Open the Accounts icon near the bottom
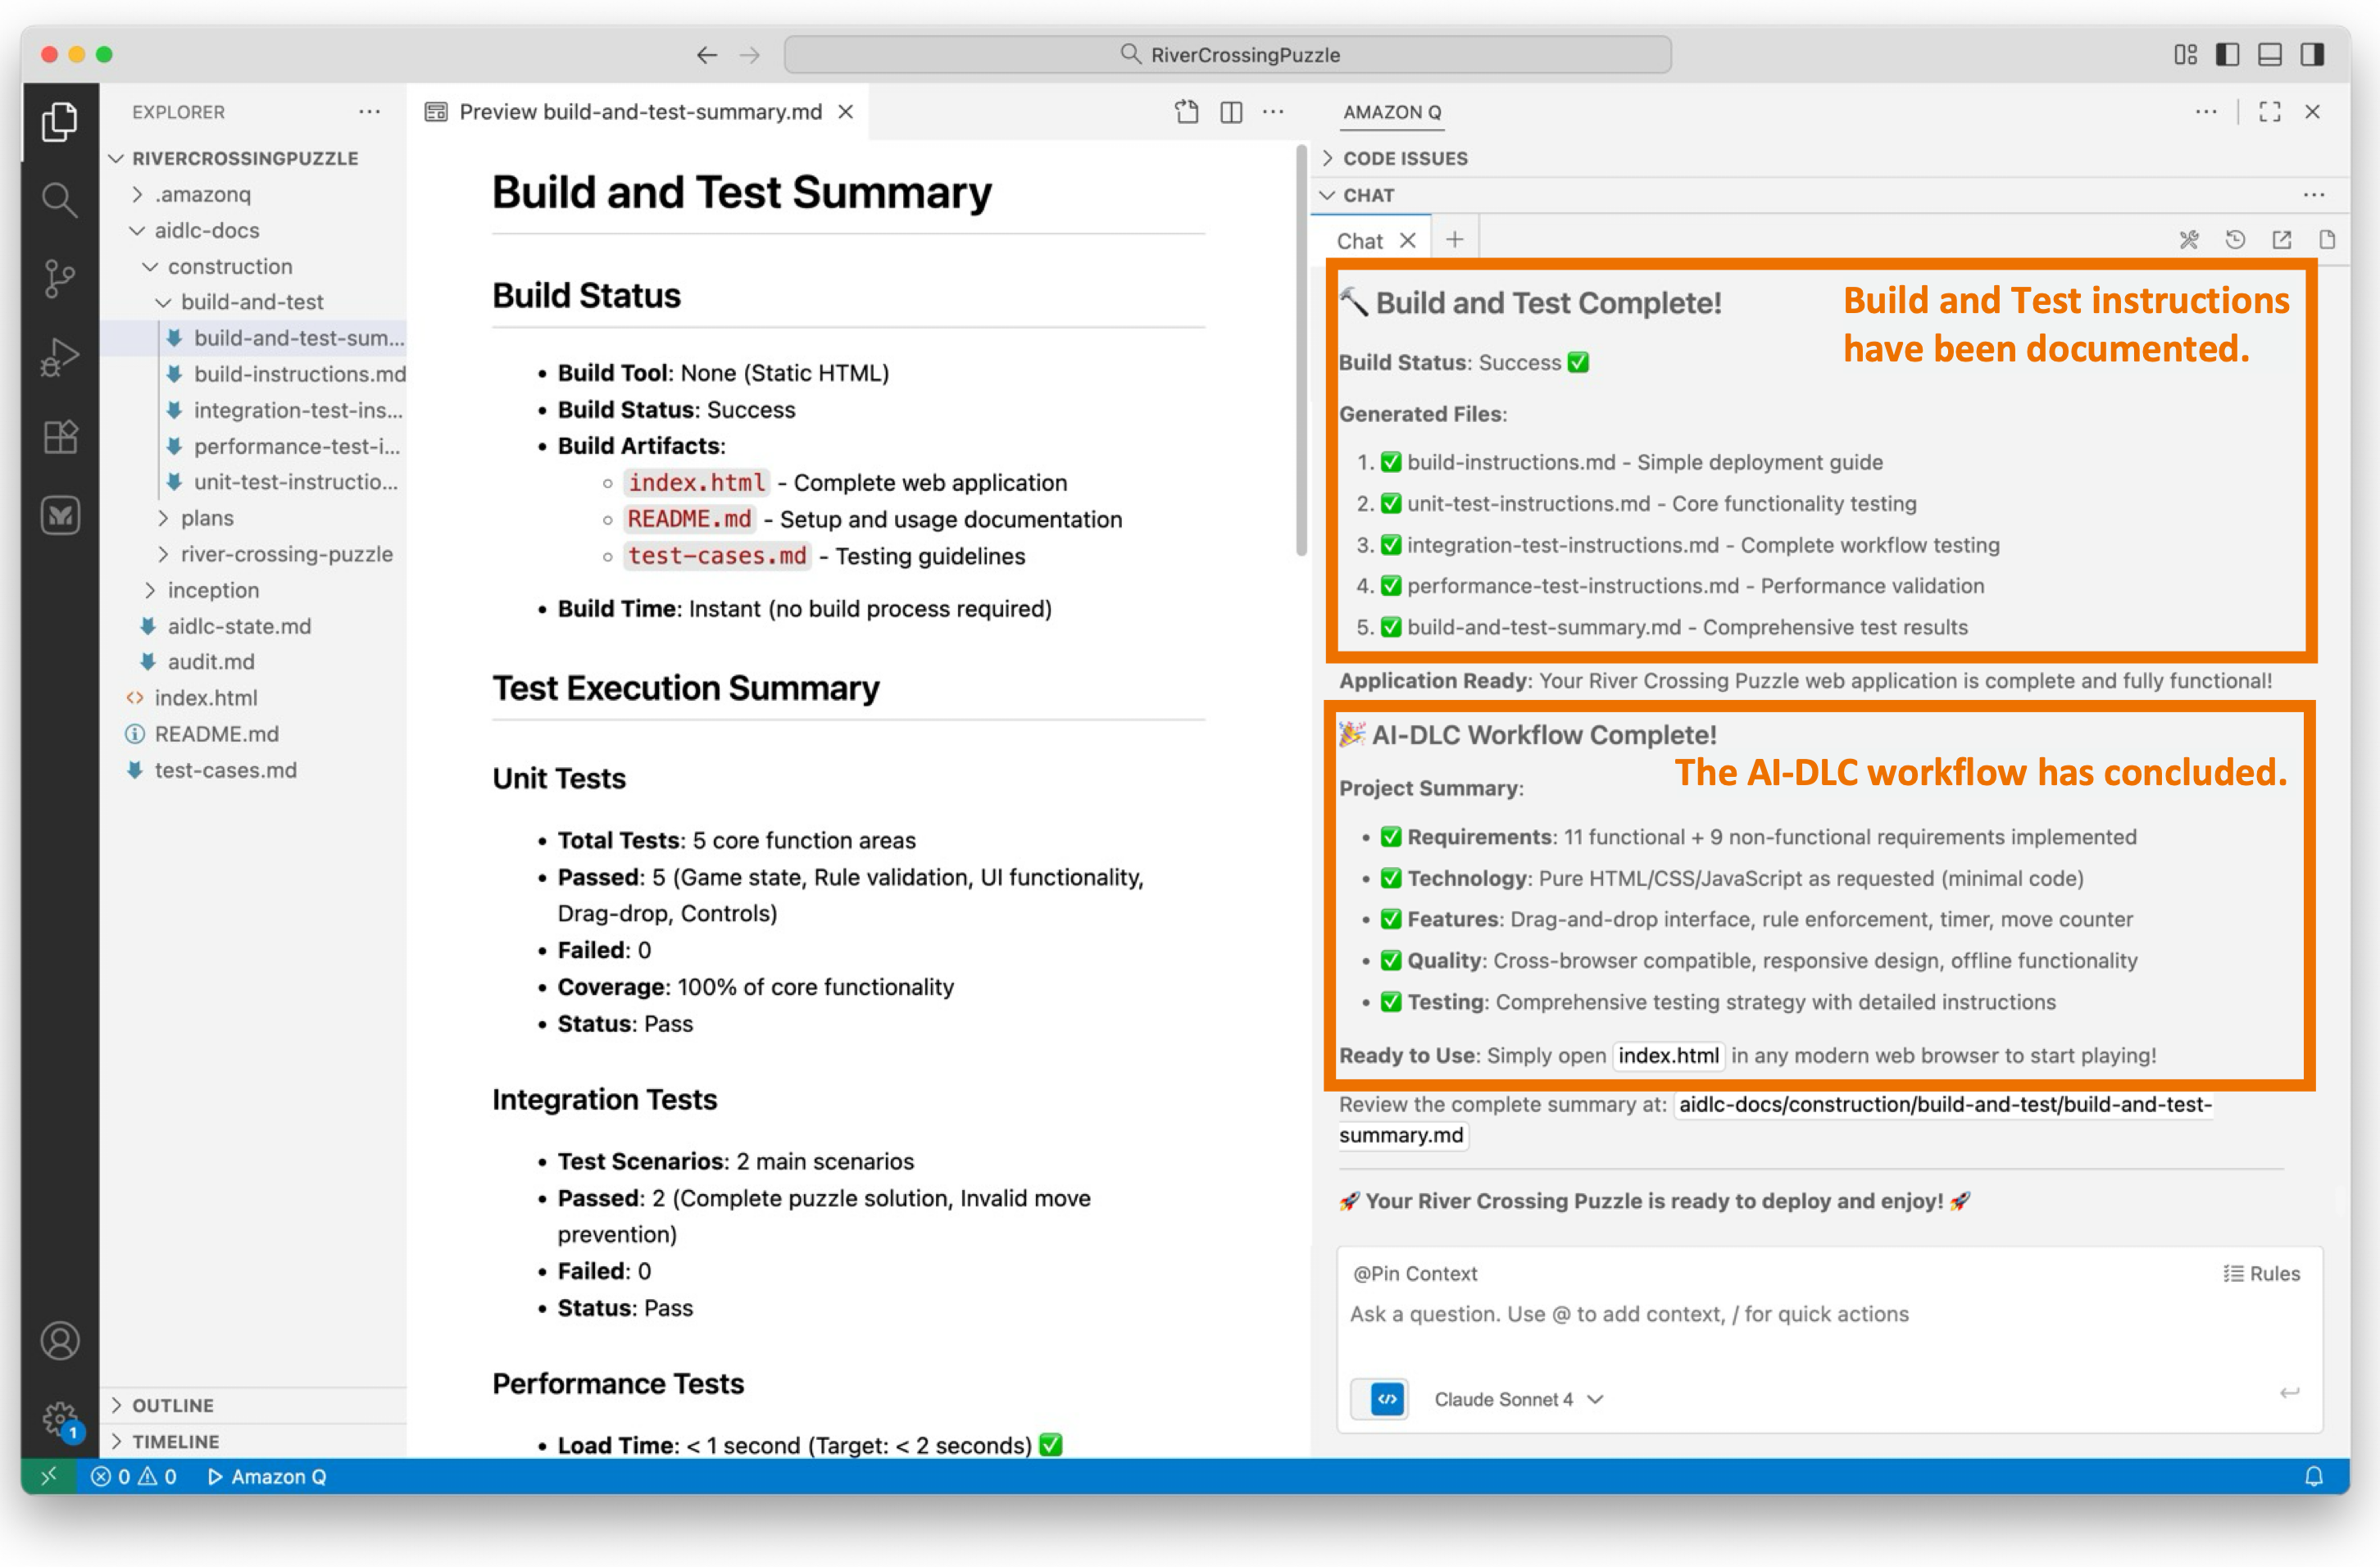Image resolution: width=2380 pixels, height=1567 pixels. [x=60, y=1341]
